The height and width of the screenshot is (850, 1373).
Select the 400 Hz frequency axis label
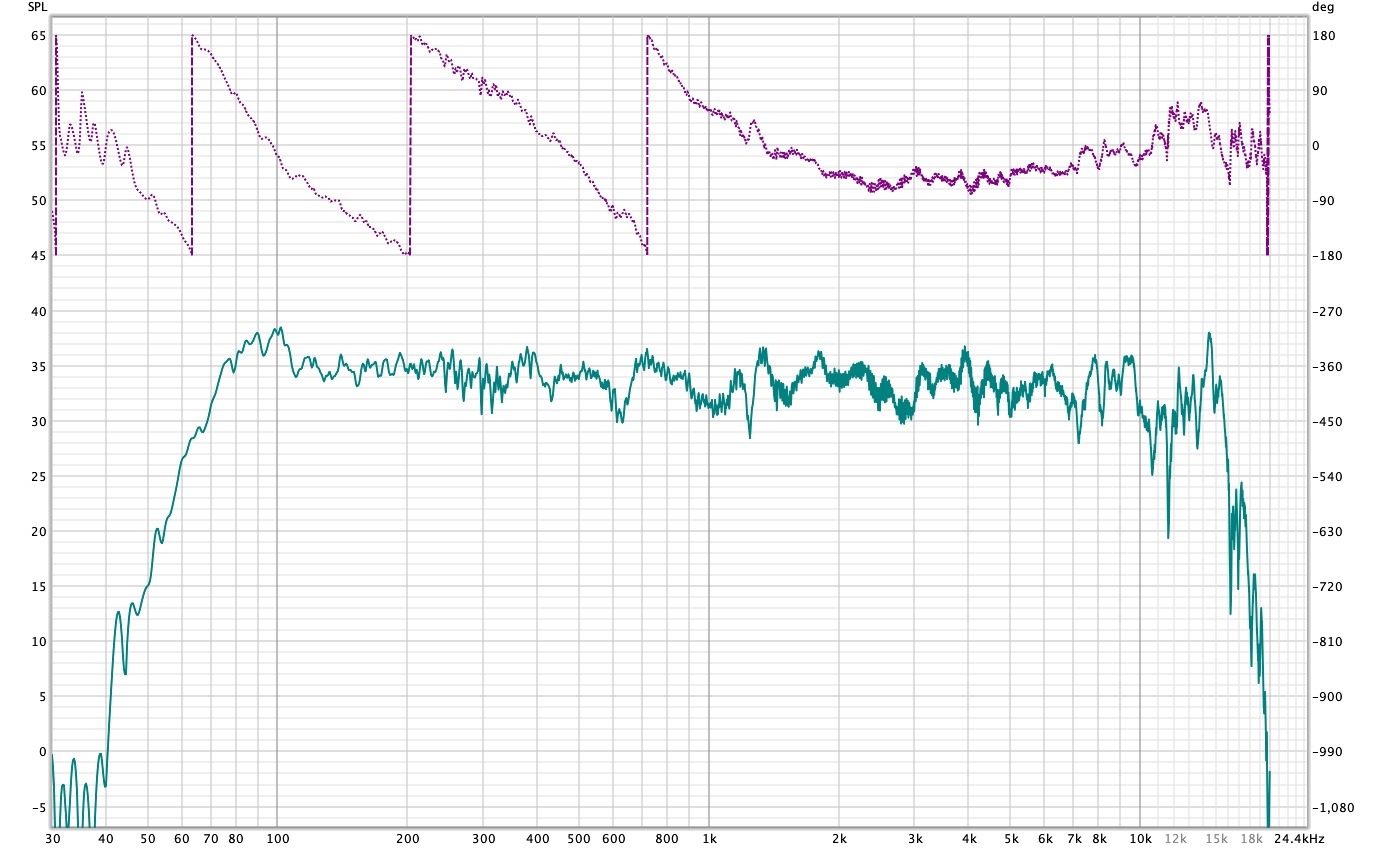point(537,838)
